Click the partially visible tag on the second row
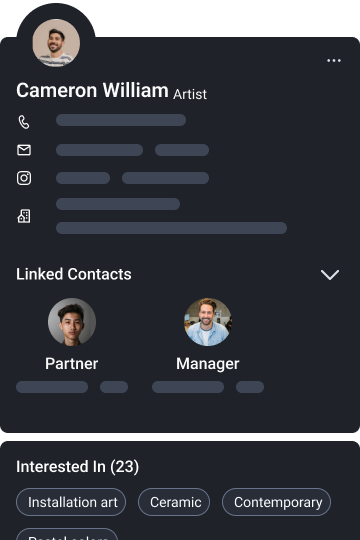The width and height of the screenshot is (360, 540). click(67, 534)
